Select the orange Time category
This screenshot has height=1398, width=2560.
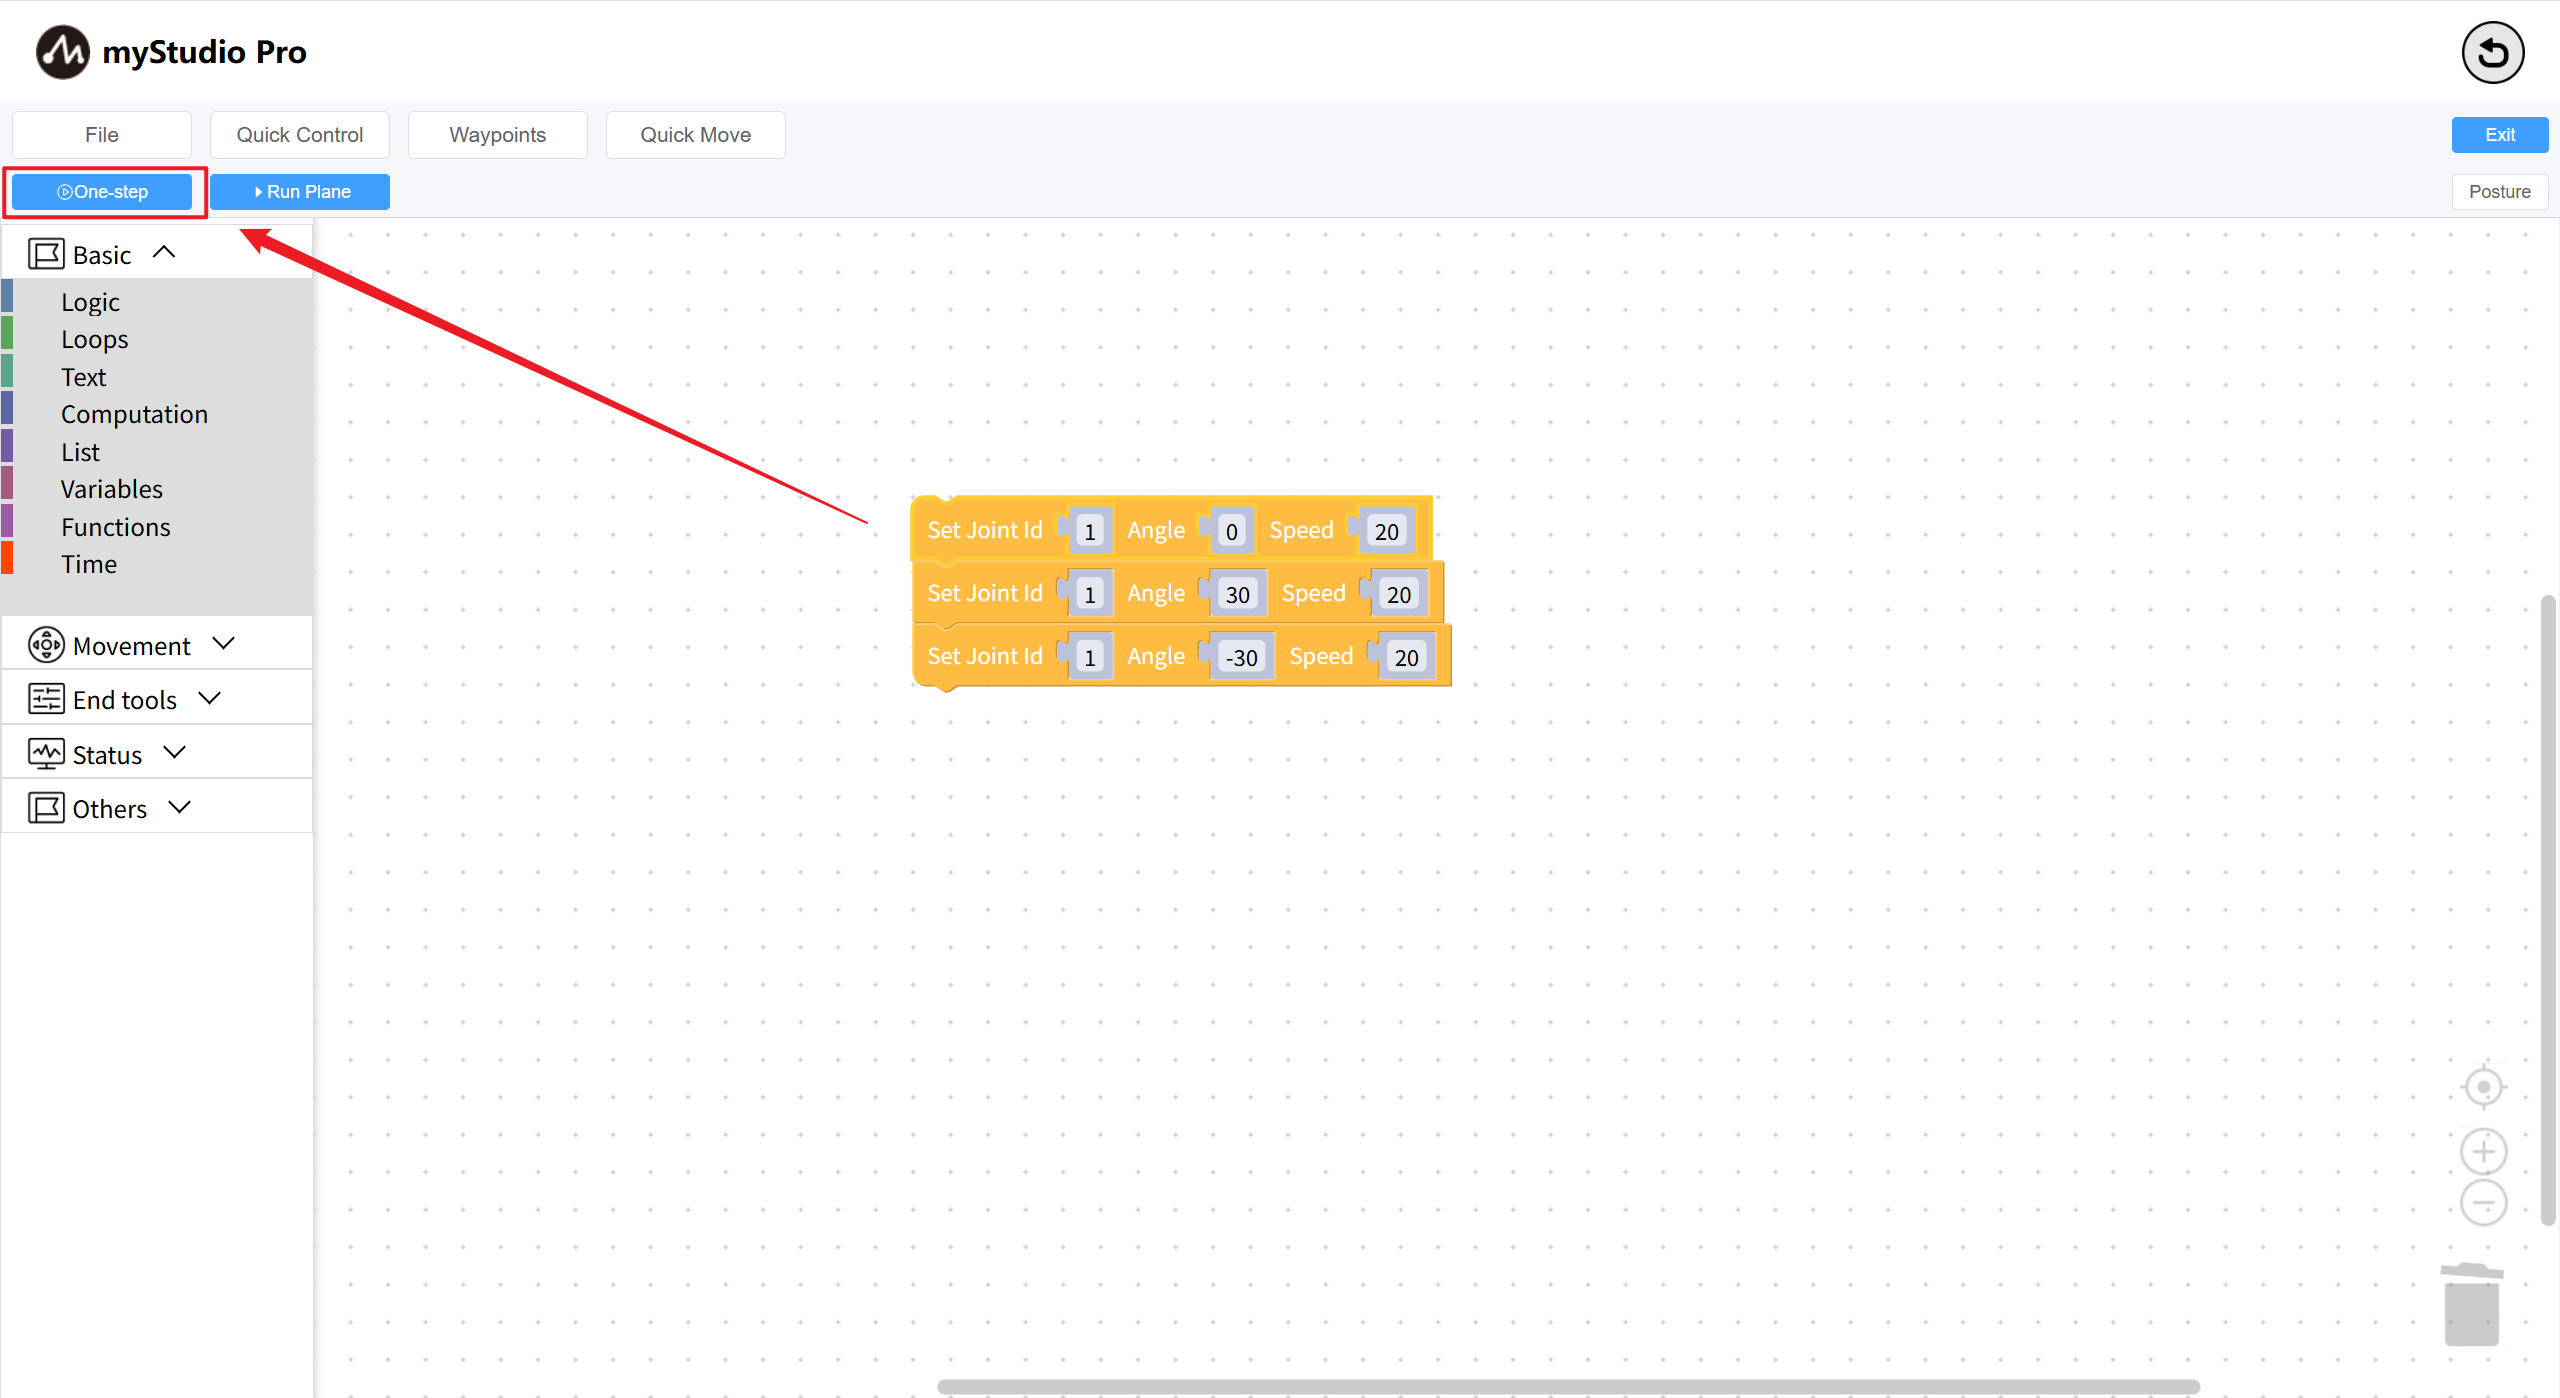tap(89, 564)
